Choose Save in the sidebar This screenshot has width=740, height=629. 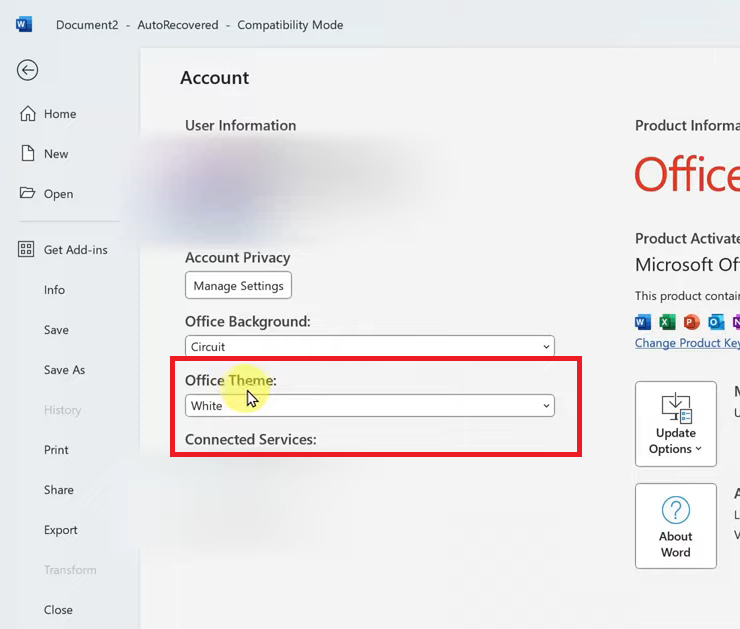pos(56,330)
